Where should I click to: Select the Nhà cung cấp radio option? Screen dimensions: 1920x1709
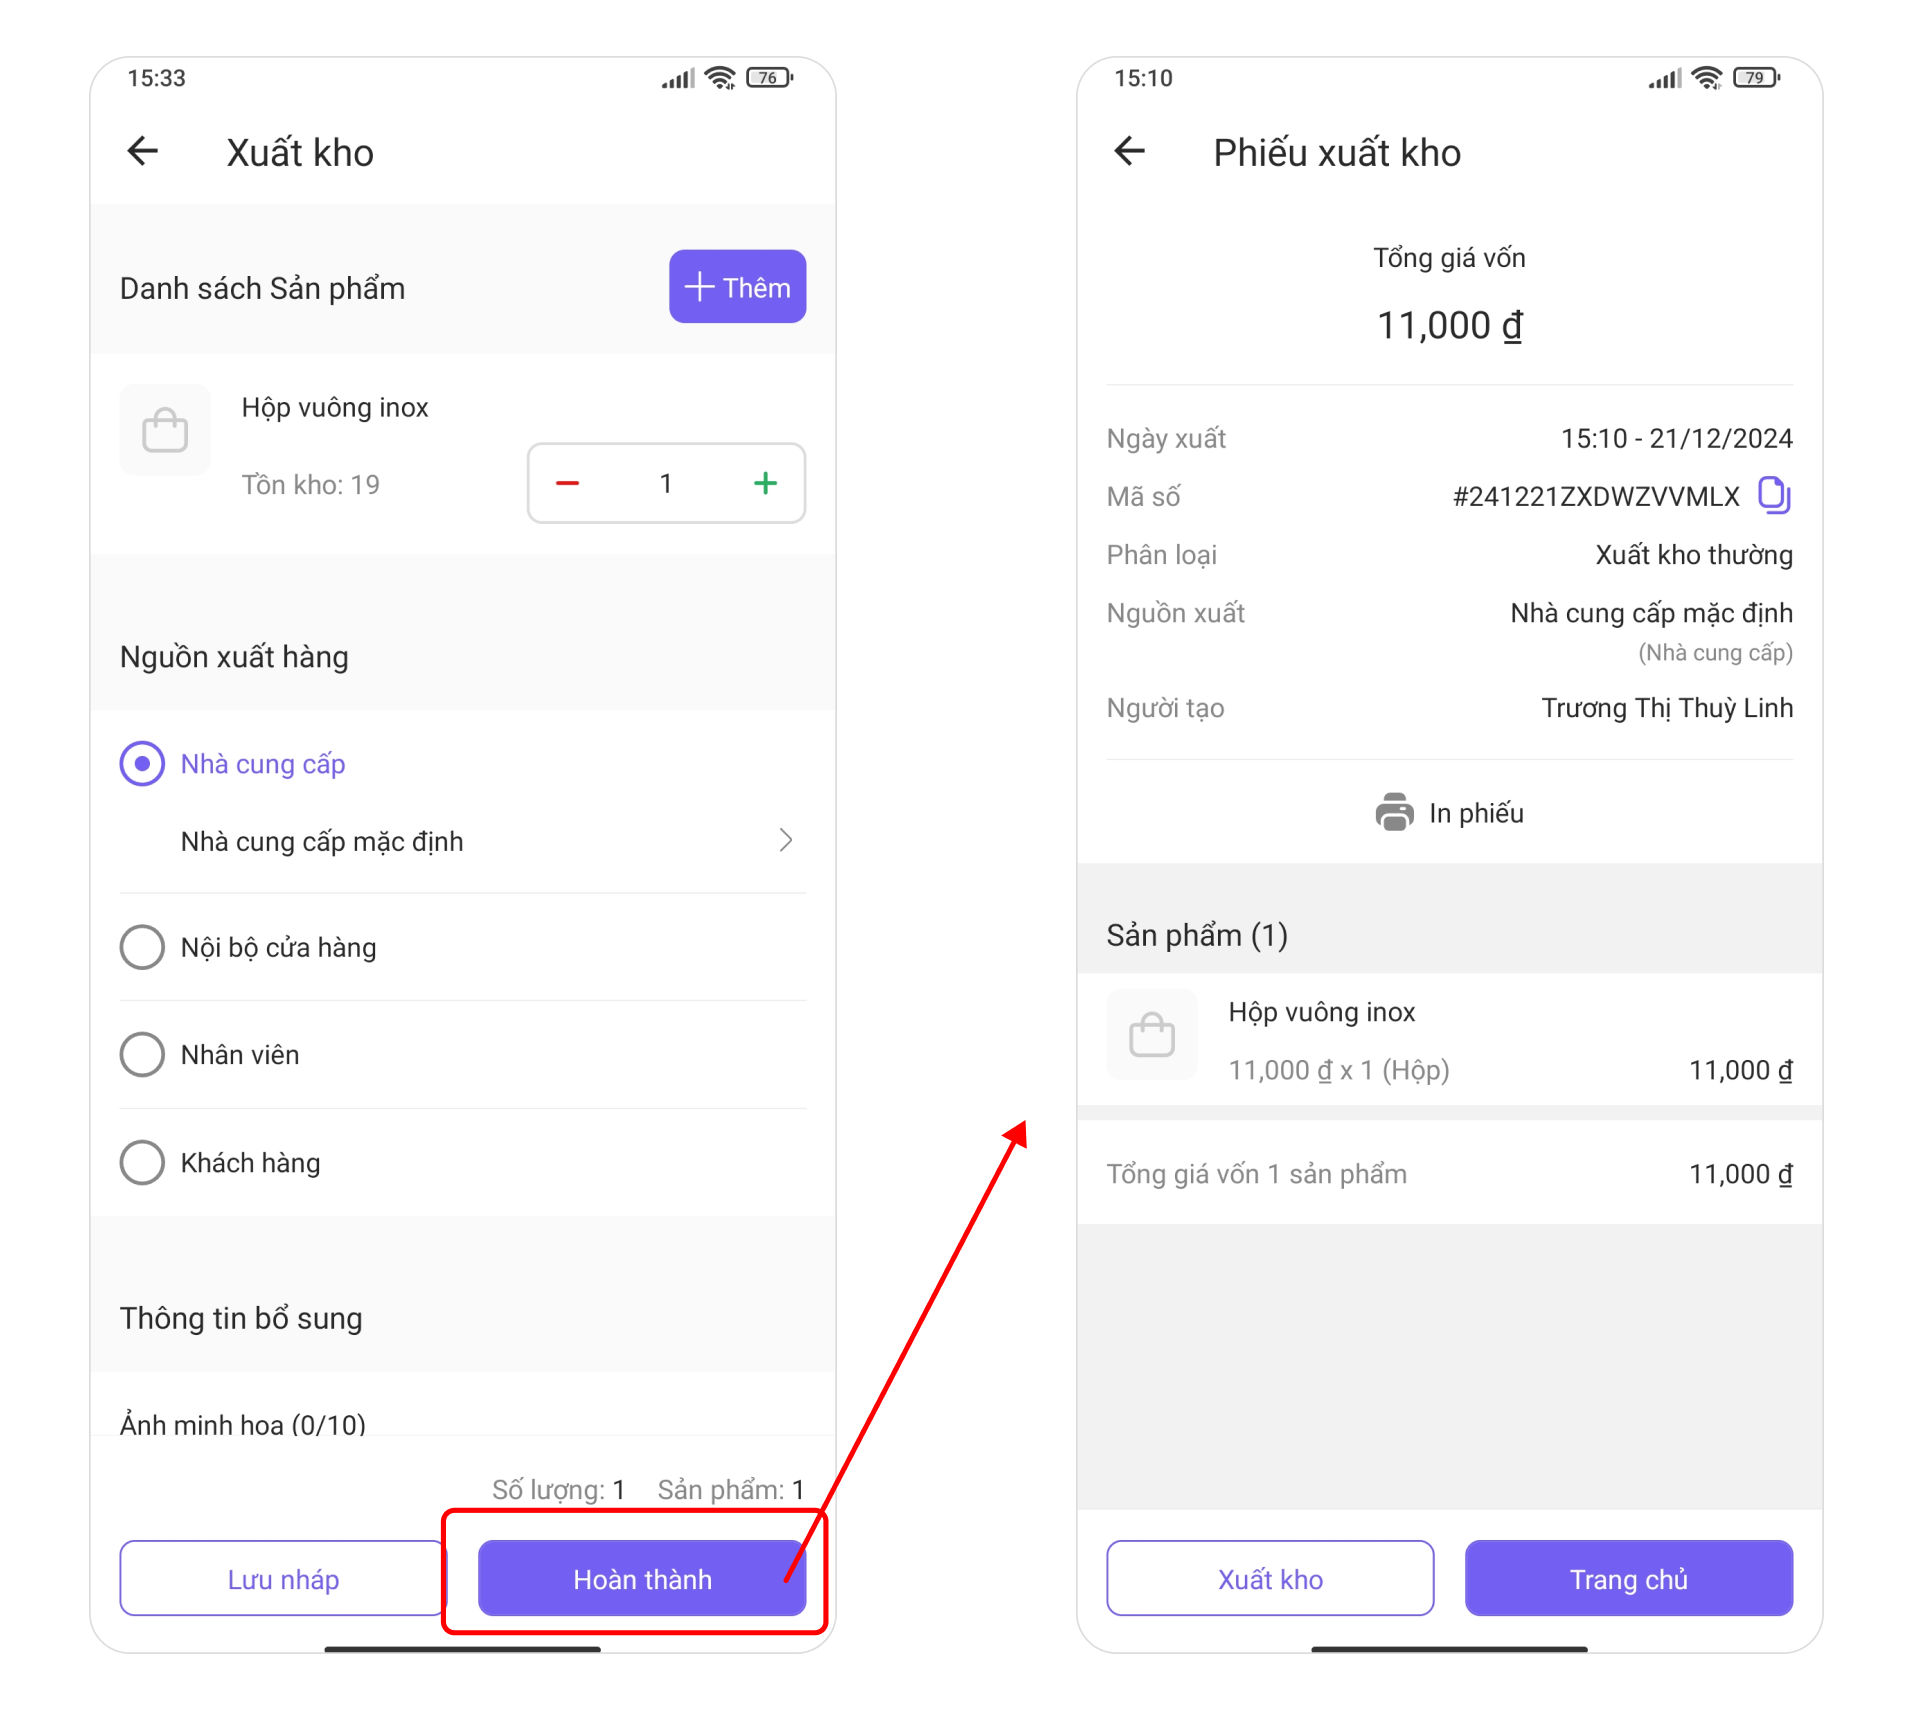point(142,764)
